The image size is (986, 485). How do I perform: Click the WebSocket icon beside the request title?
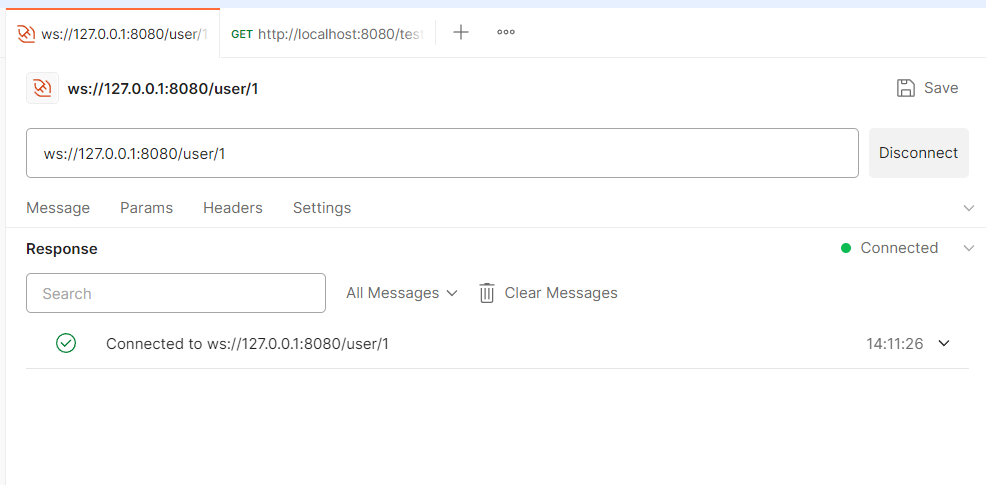click(x=42, y=89)
